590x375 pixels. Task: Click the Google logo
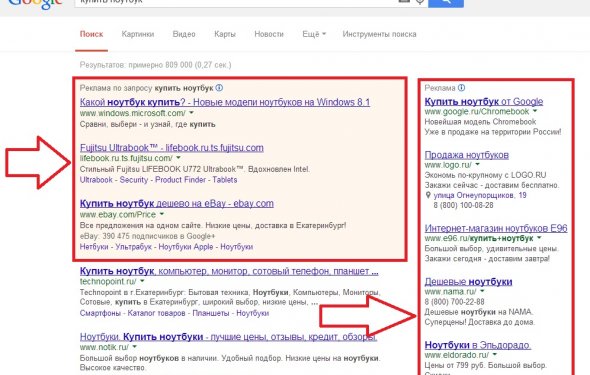tap(35, 4)
